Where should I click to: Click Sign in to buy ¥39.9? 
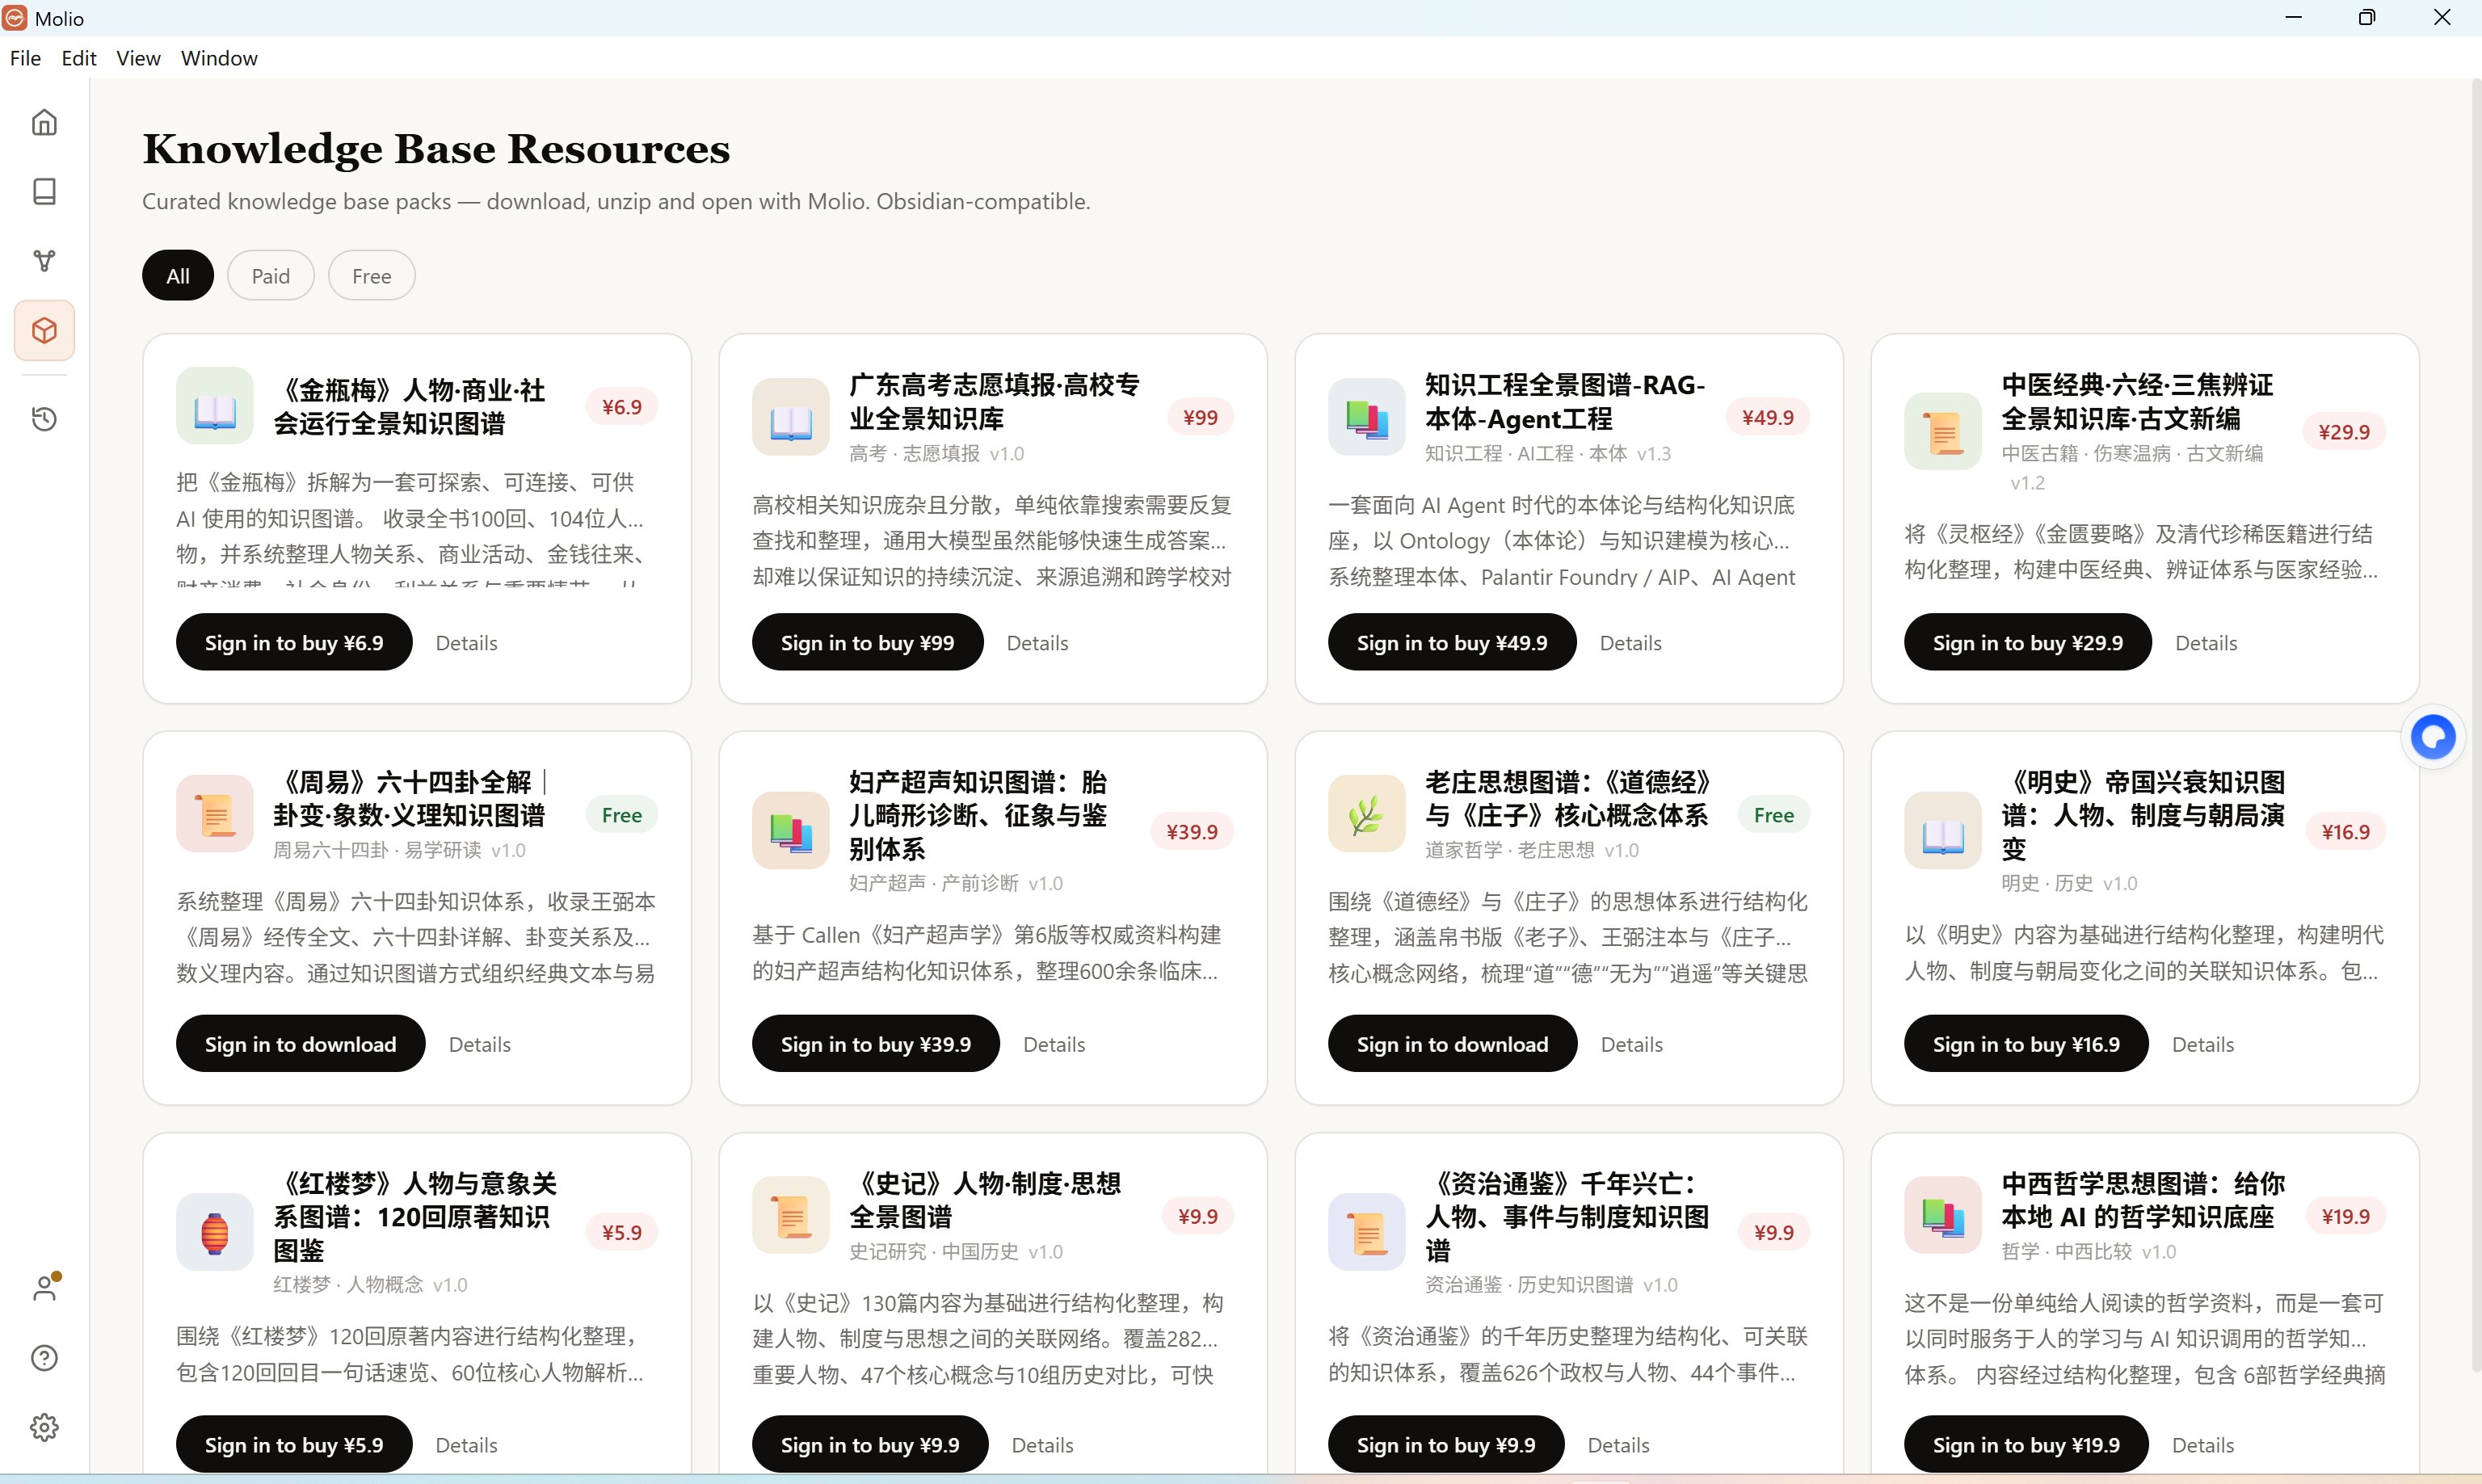point(876,1043)
